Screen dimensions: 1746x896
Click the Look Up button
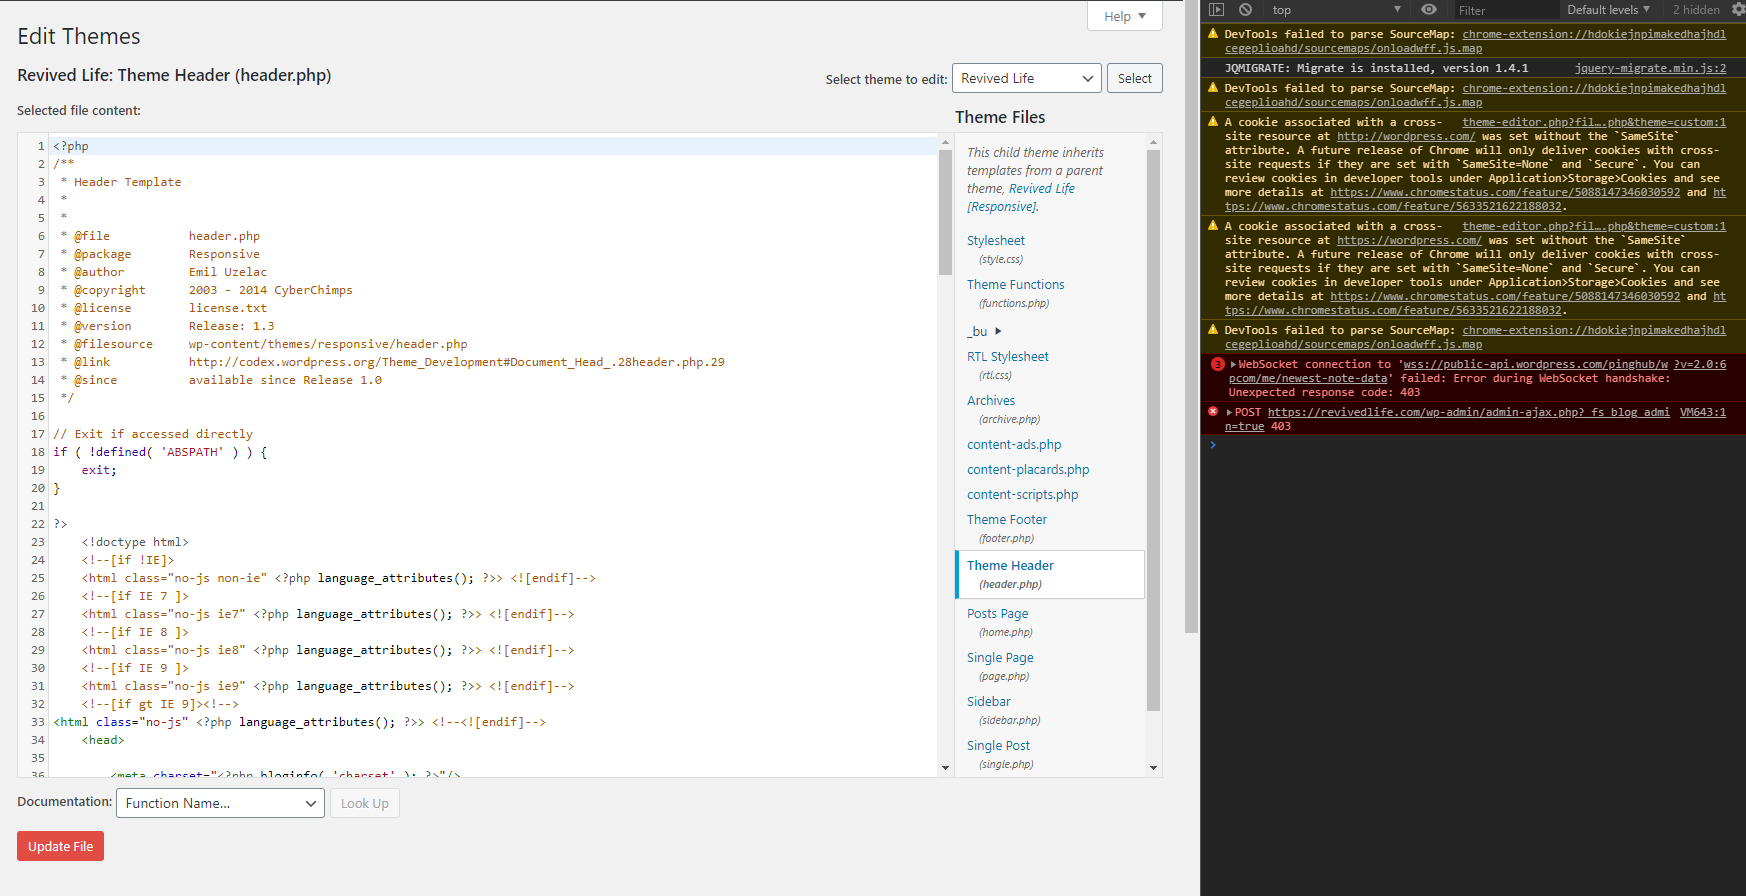click(x=364, y=803)
